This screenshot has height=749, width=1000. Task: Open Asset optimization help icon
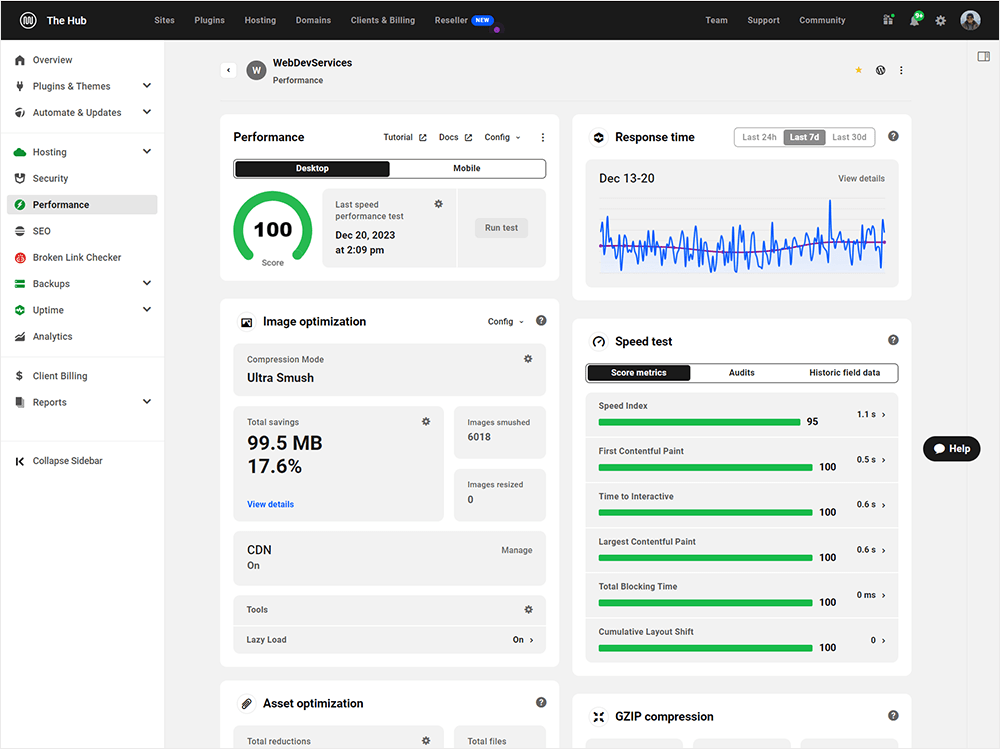541,702
